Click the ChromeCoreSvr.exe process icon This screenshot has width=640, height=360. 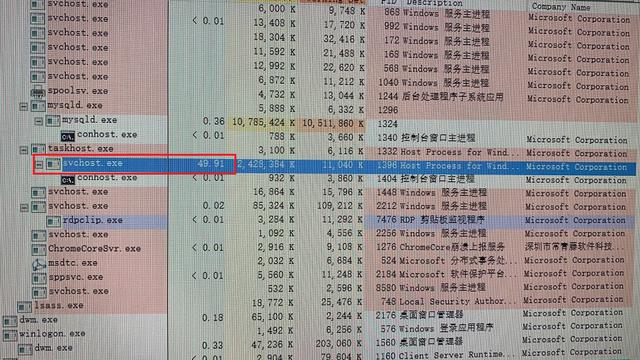point(39,249)
